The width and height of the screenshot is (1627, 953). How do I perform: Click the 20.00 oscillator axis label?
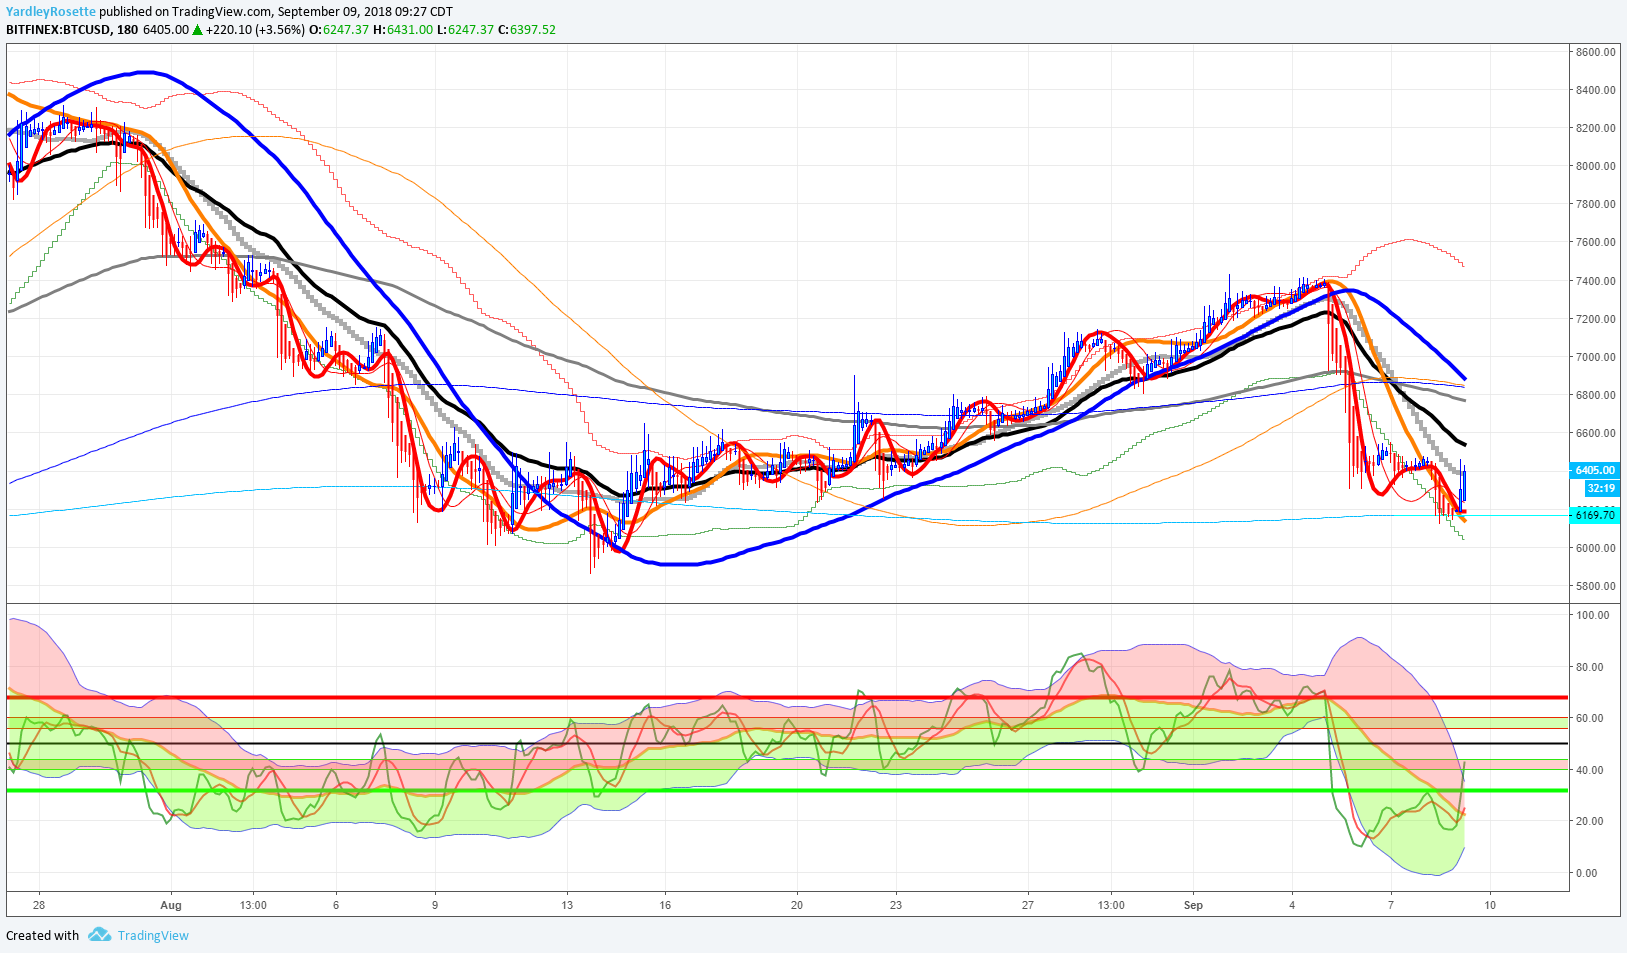[x=1592, y=821]
